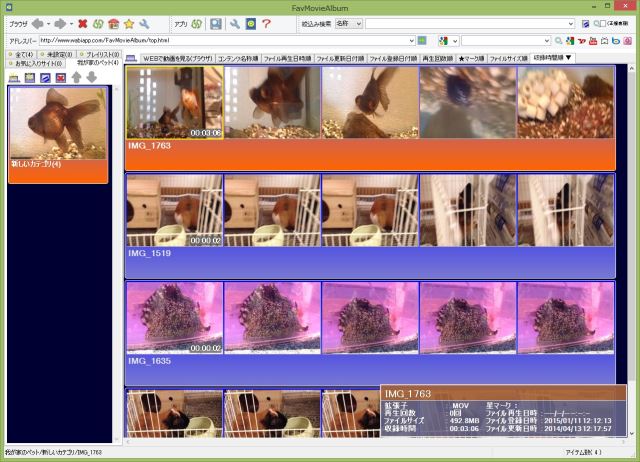Image resolution: width=640 pixels, height=462 pixels.
Task: Go to the browser home page icon
Action: click(113, 24)
